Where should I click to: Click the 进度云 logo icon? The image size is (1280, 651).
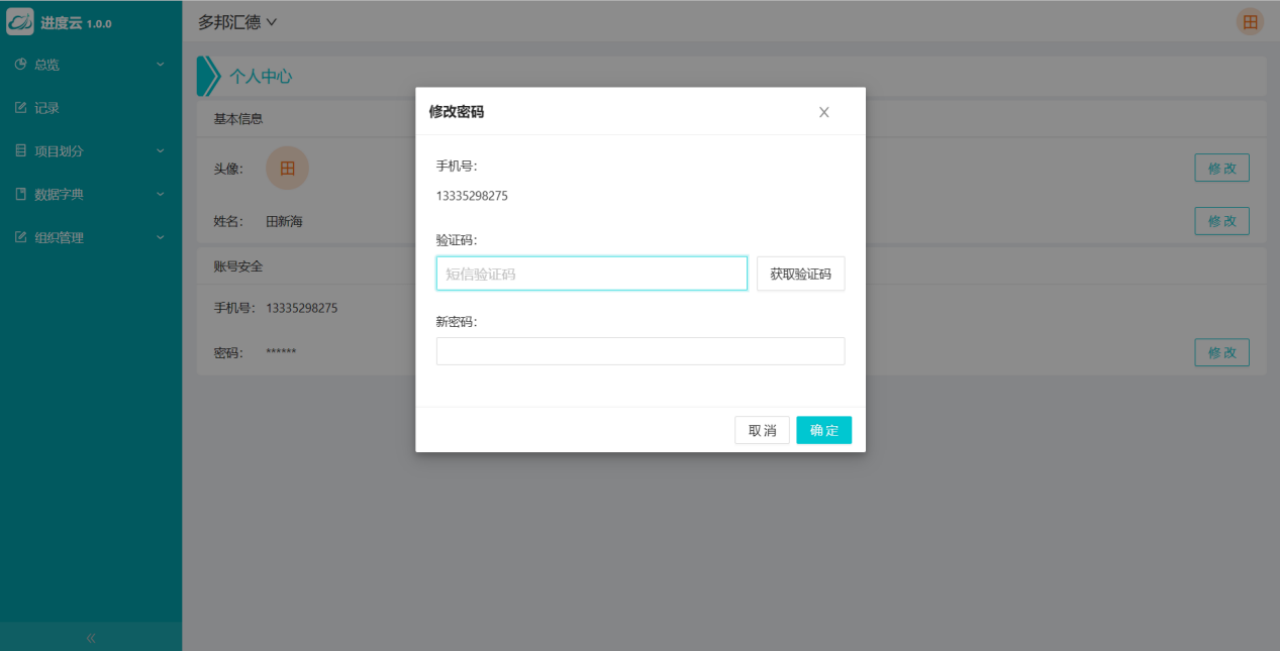tap(20, 21)
